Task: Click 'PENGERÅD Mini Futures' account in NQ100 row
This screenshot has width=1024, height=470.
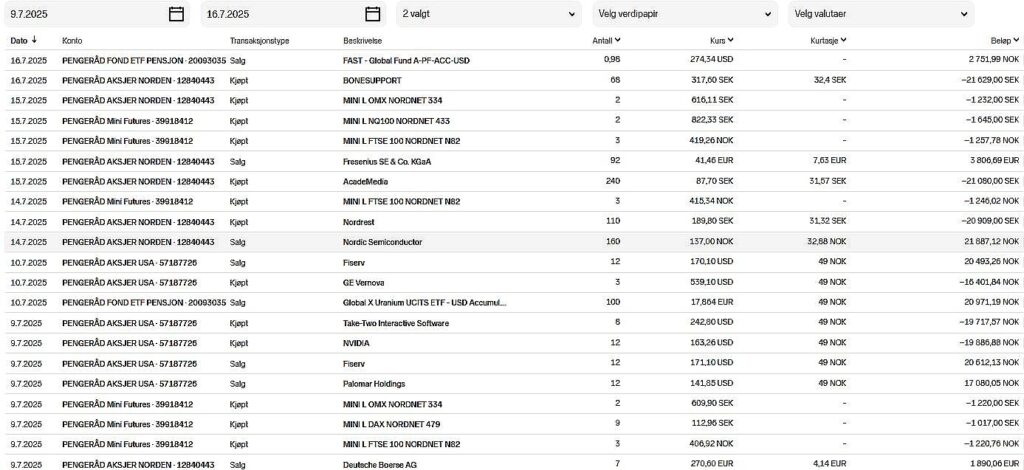Action: coord(127,121)
